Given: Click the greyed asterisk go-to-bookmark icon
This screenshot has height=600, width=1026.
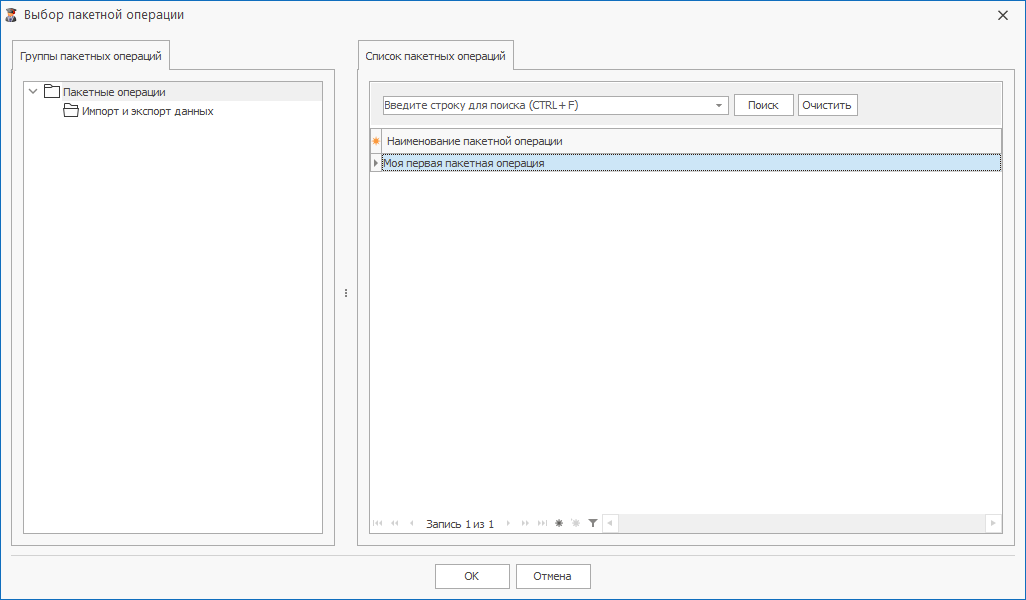Looking at the screenshot, I should coord(576,523).
